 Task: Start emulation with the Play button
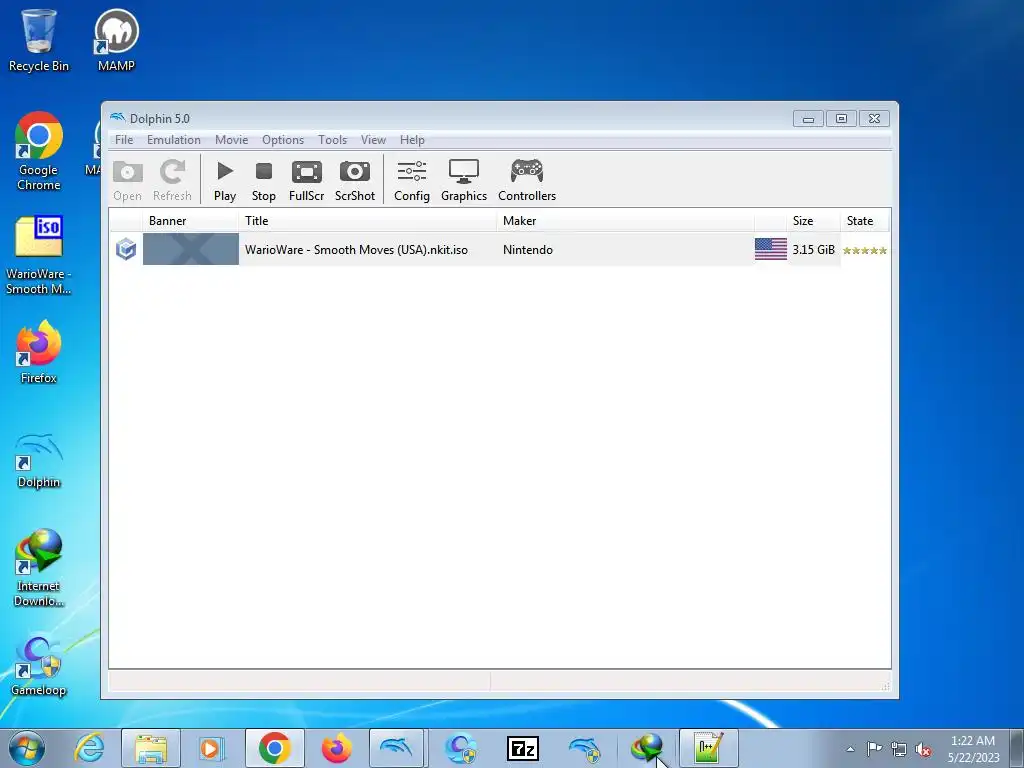pyautogui.click(x=225, y=180)
